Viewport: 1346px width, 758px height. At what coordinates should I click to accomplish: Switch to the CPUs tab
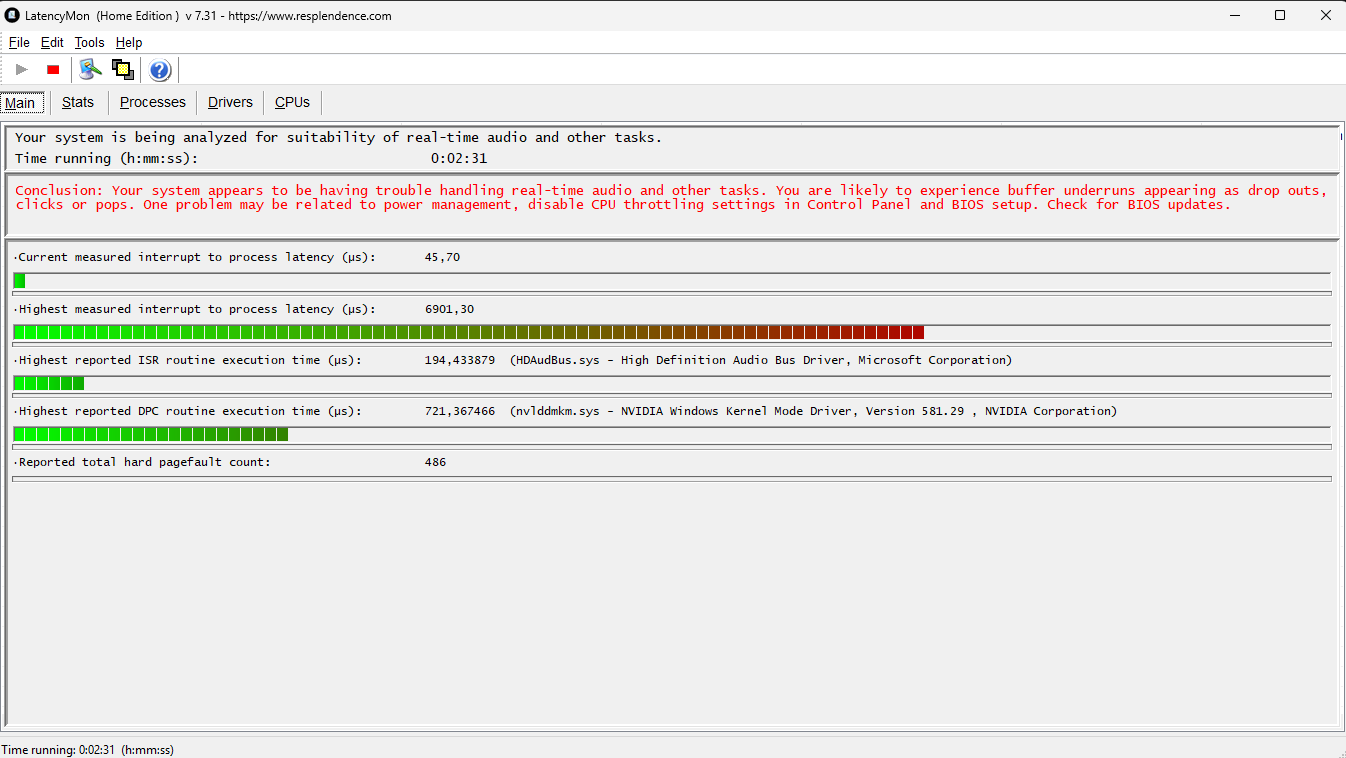tap(293, 102)
